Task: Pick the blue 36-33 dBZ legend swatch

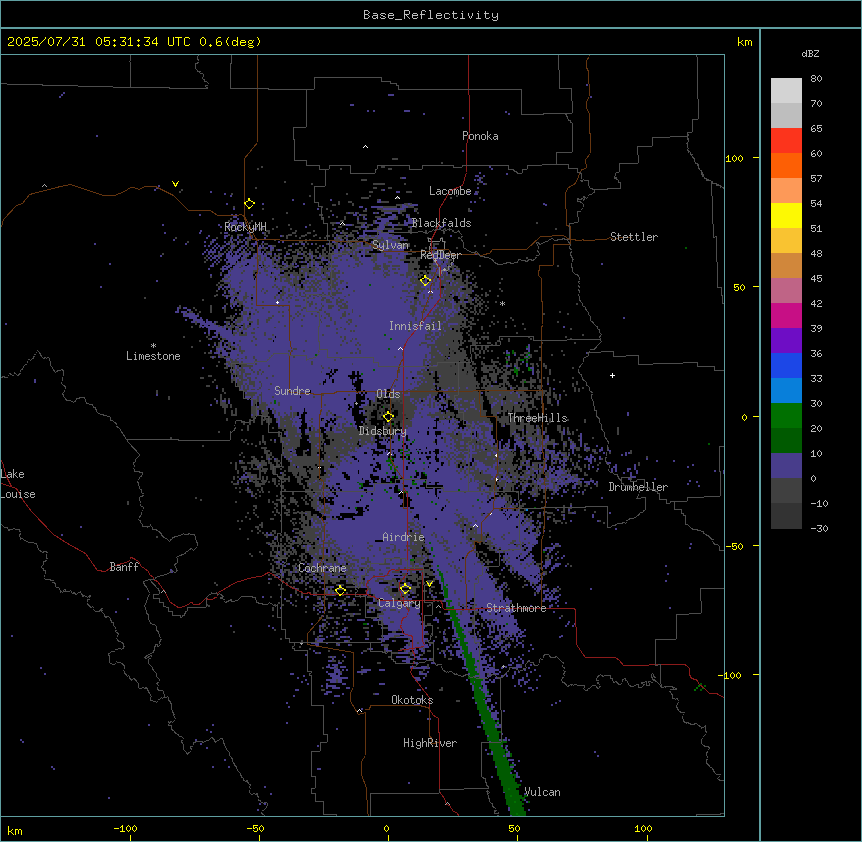Action: click(x=786, y=365)
